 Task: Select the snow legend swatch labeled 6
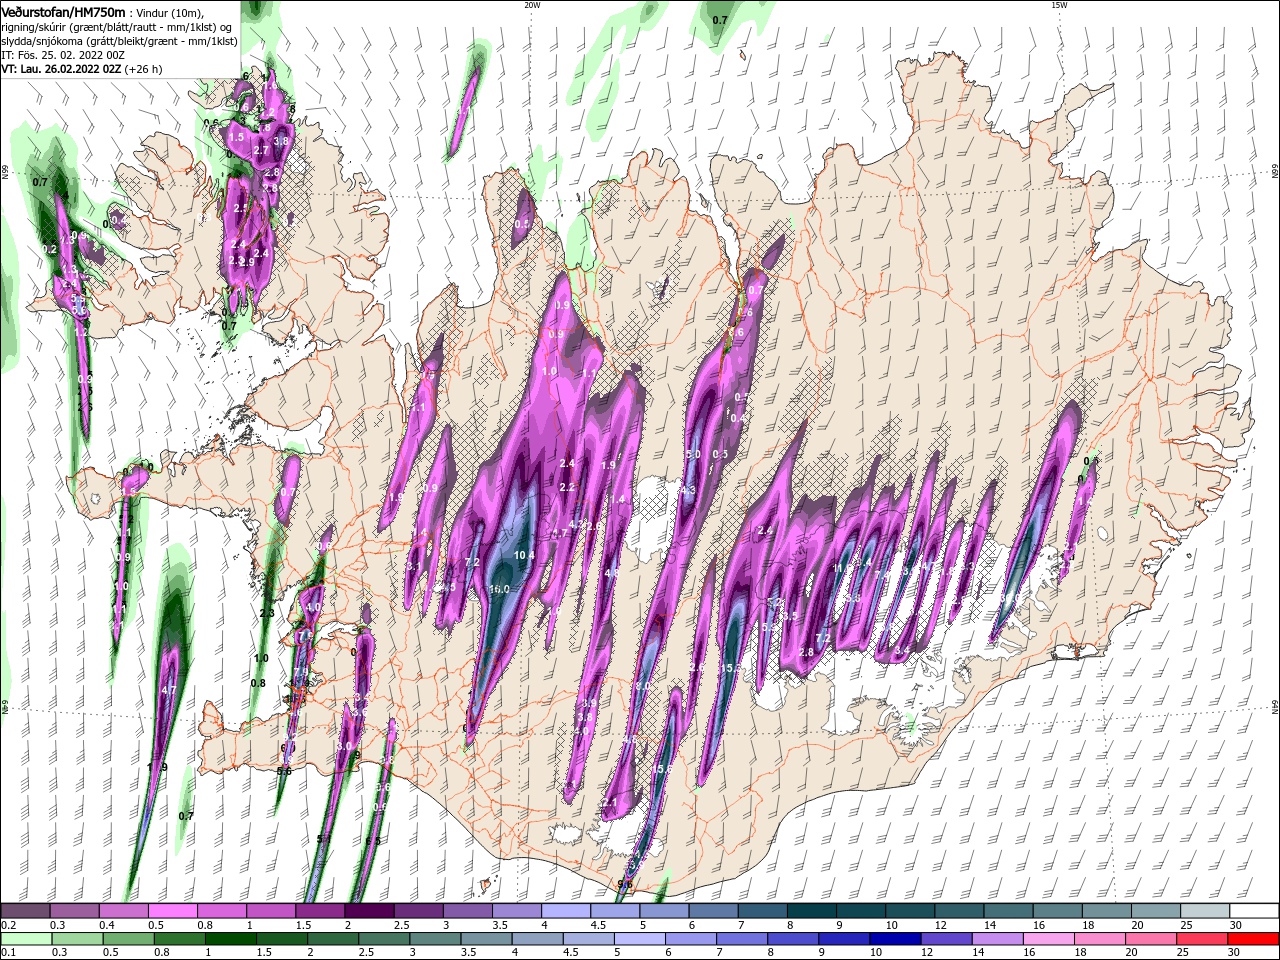tap(714, 911)
